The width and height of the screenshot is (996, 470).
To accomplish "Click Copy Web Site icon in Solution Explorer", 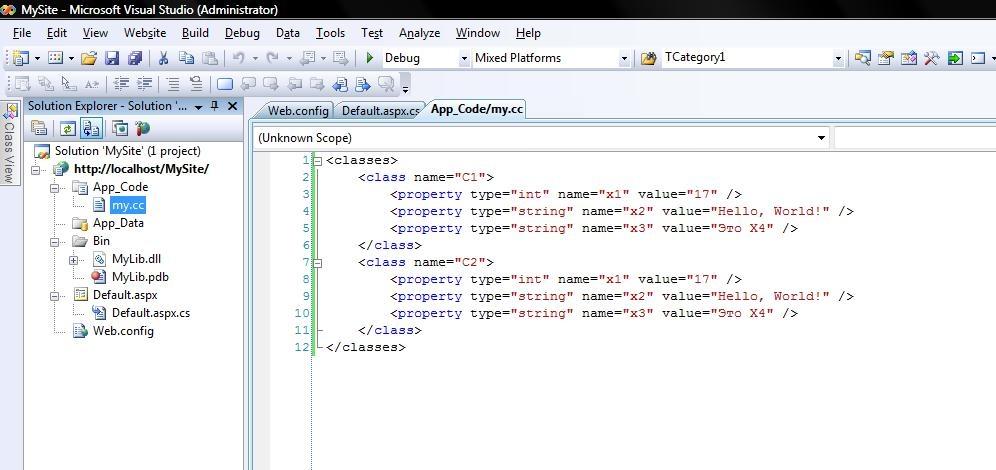I will pyautogui.click(x=119, y=128).
